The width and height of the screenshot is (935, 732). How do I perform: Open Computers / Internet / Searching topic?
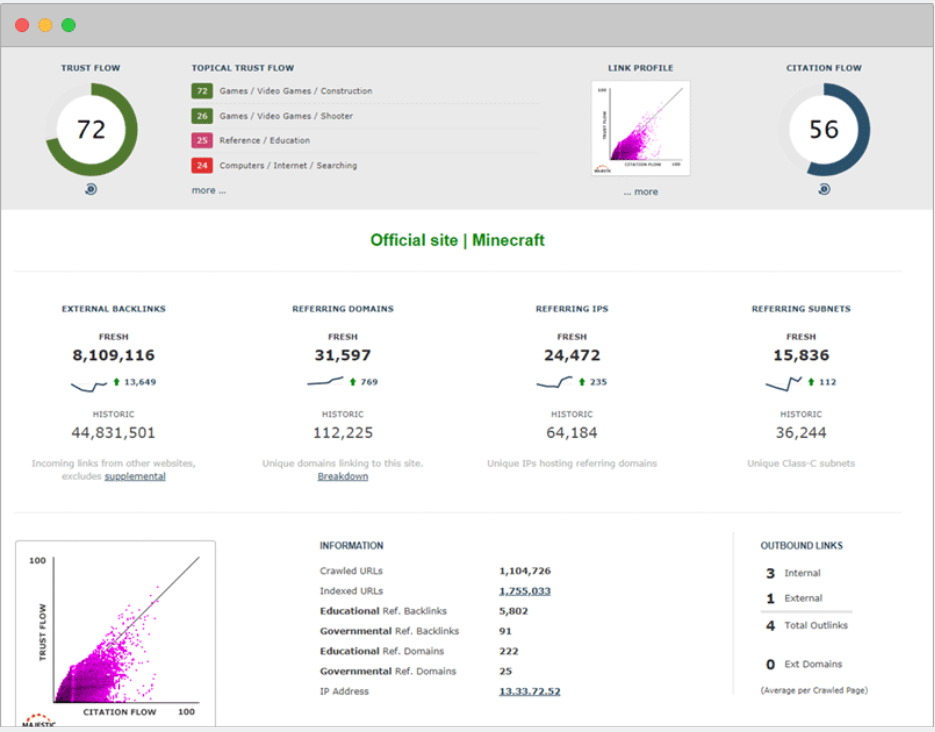tap(289, 166)
